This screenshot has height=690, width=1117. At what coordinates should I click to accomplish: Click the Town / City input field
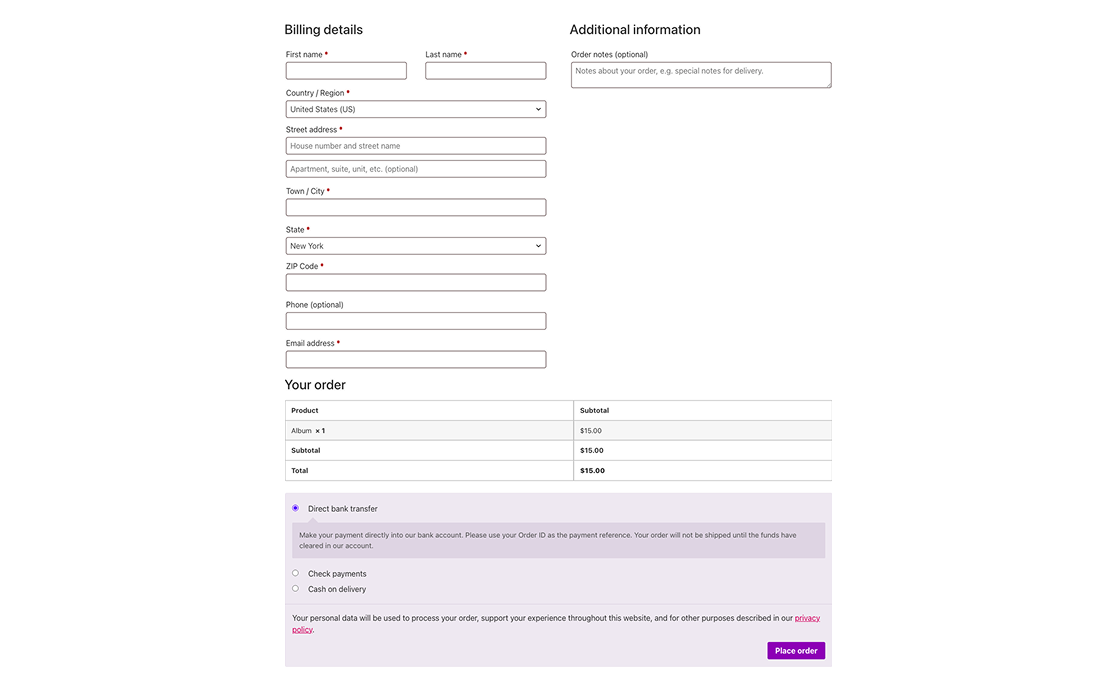click(415, 207)
